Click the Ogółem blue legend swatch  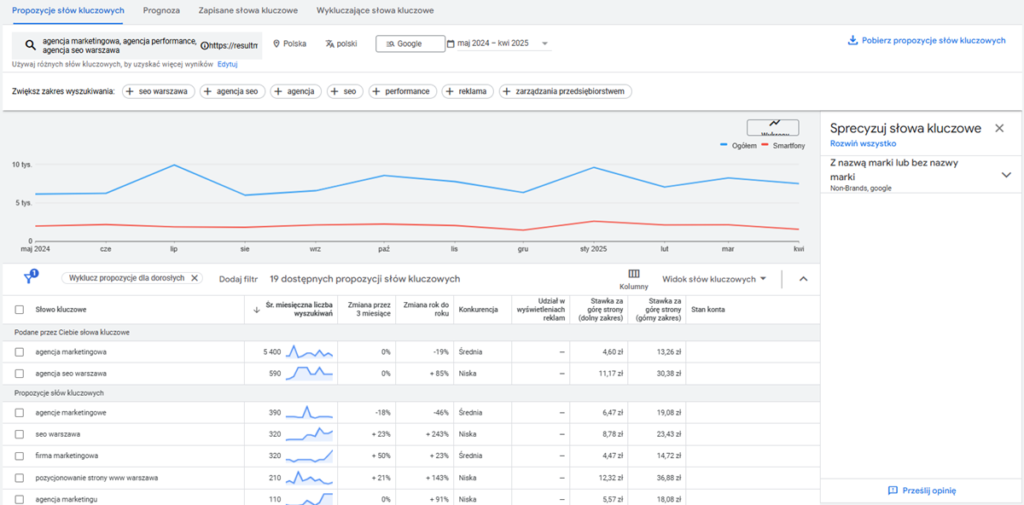[725, 145]
